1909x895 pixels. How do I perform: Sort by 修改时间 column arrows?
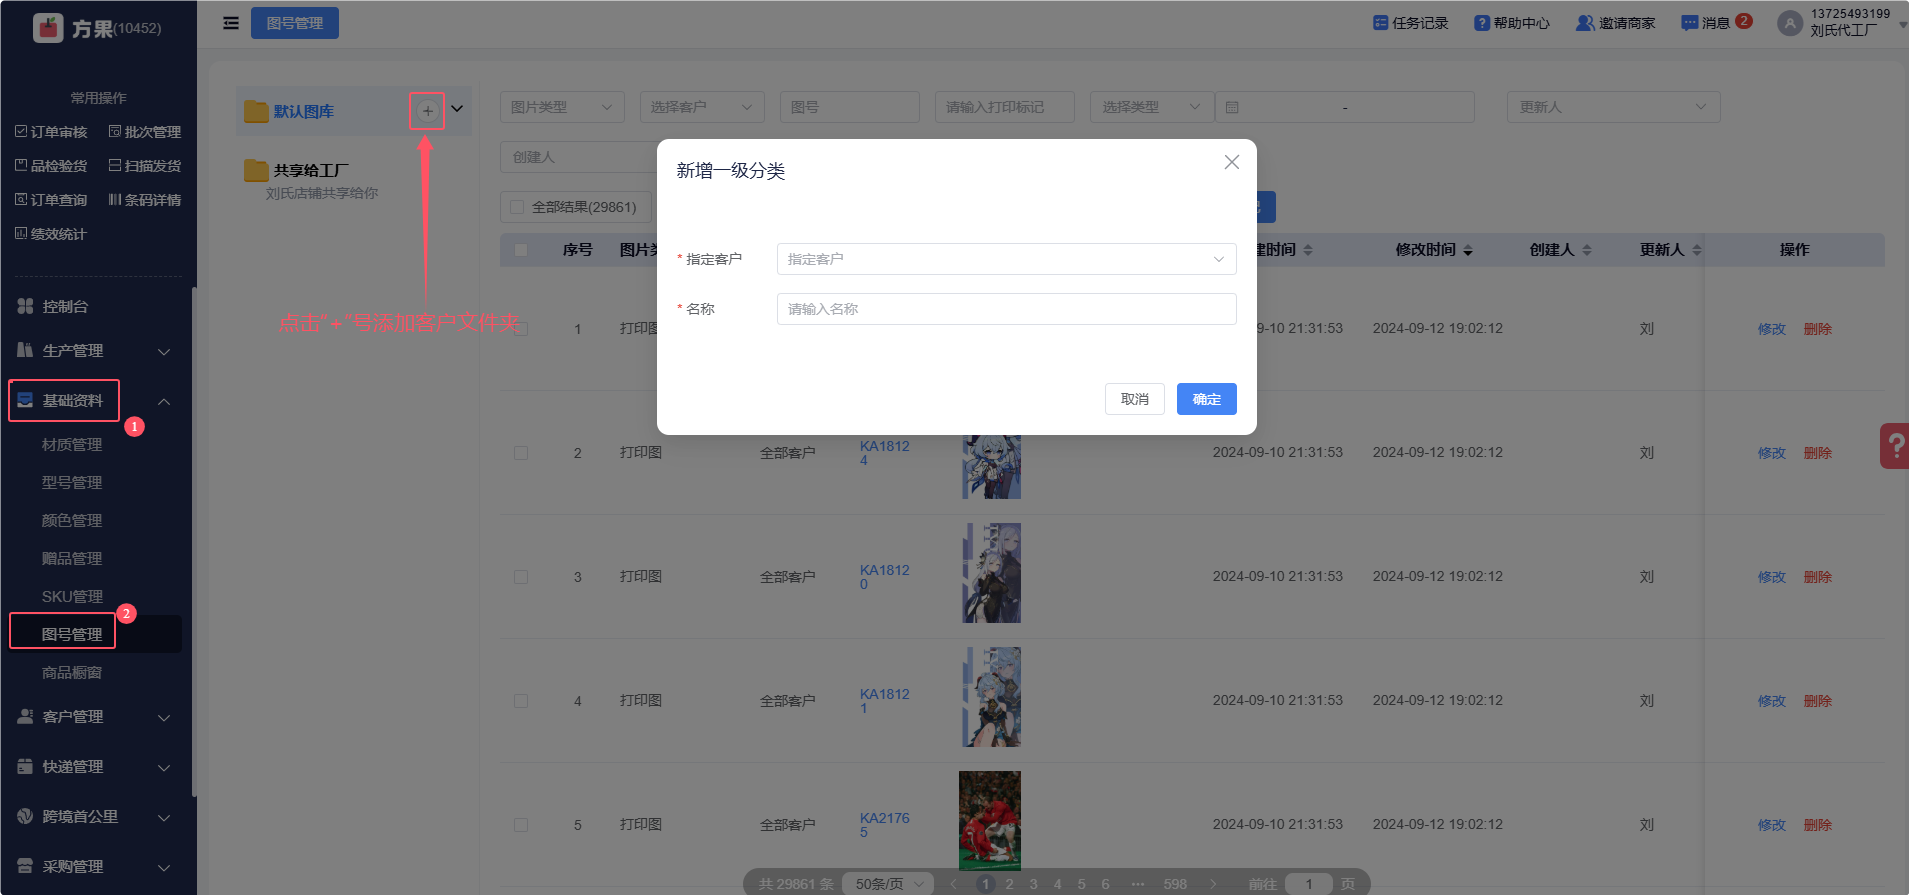[1468, 250]
